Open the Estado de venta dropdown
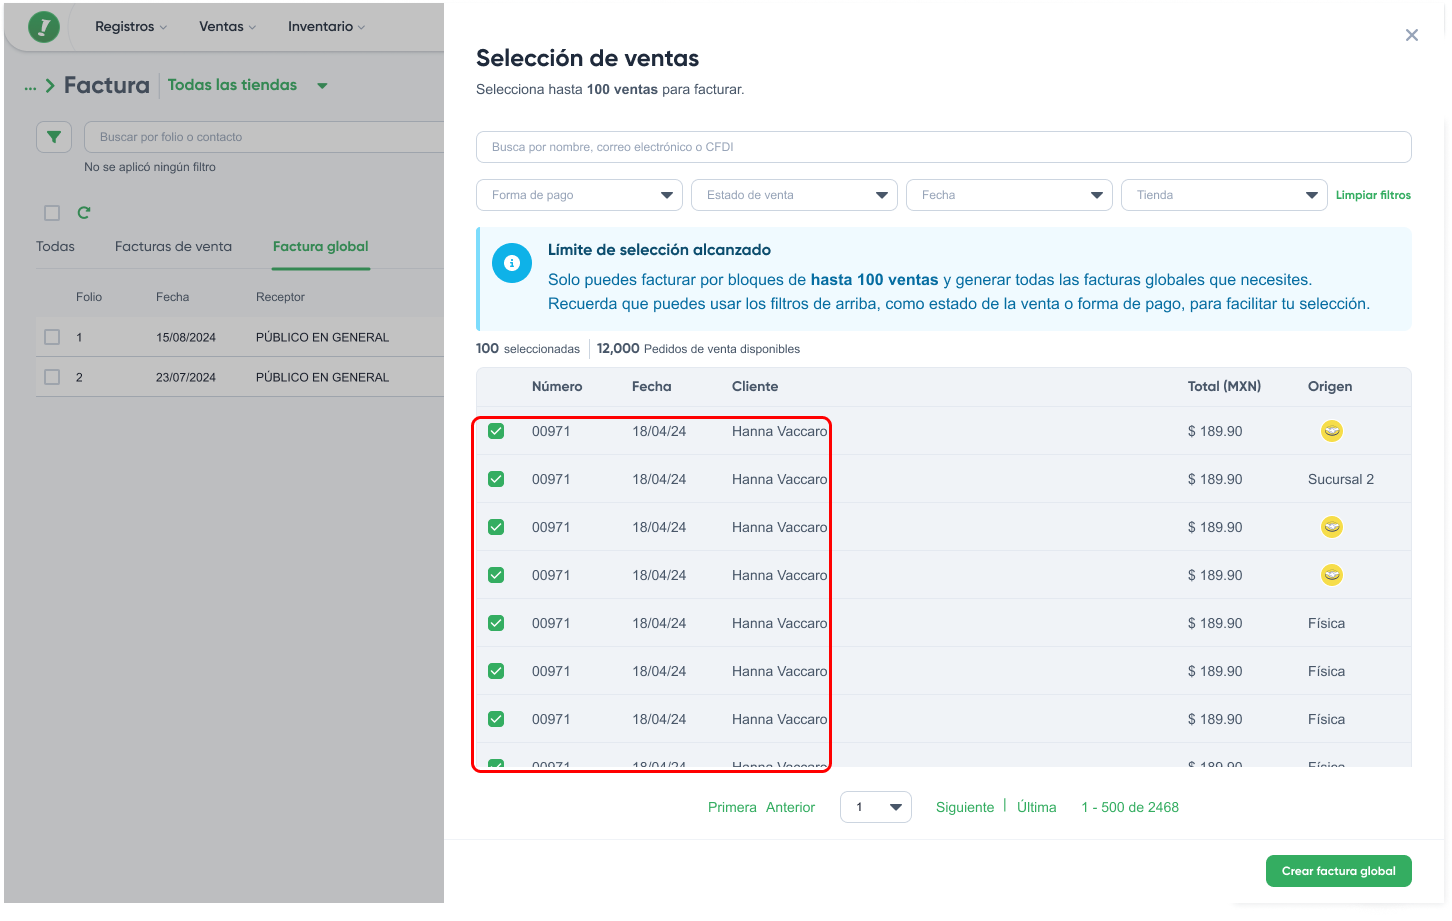Screen dimensions: 1452x921 [x=794, y=195]
